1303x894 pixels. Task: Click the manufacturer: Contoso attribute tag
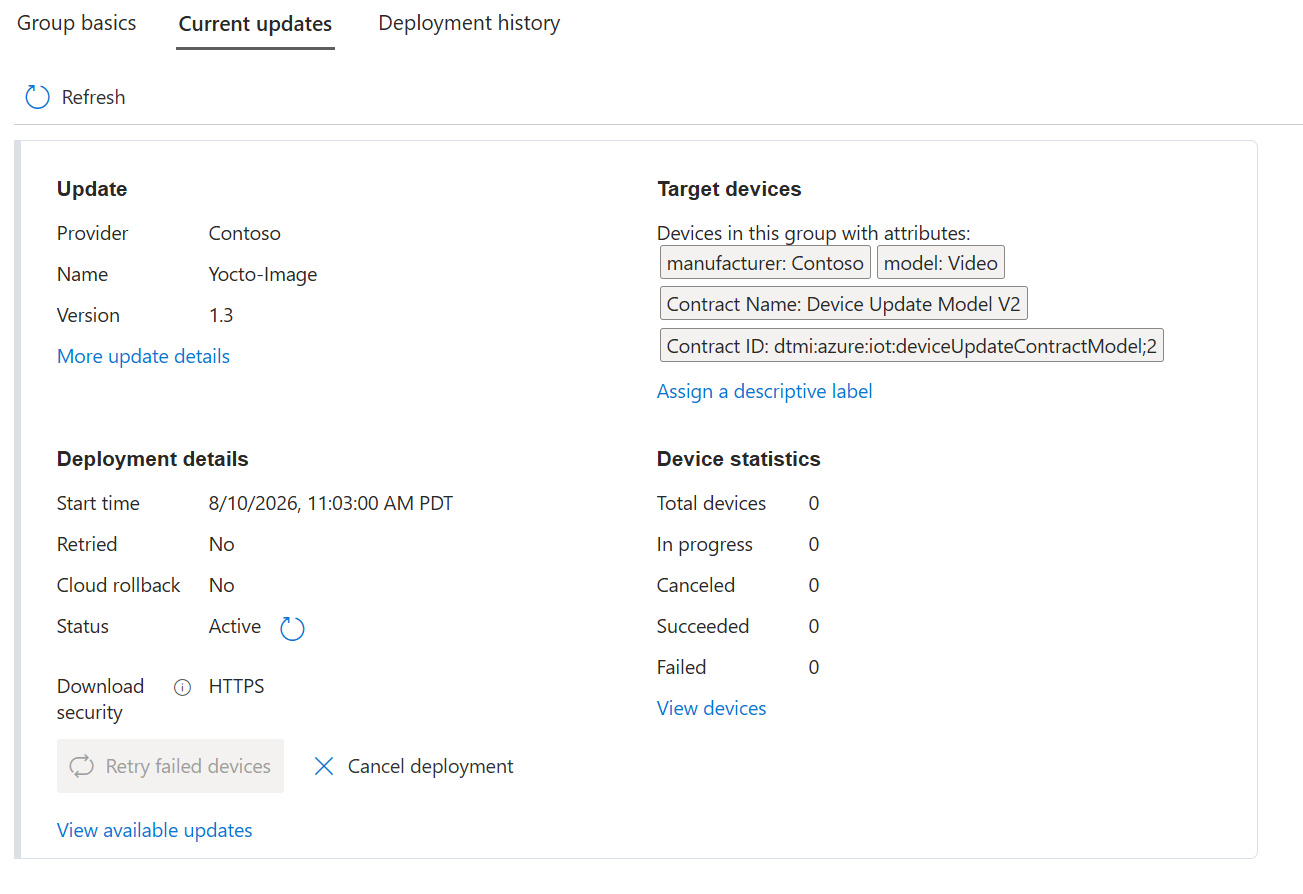point(765,263)
